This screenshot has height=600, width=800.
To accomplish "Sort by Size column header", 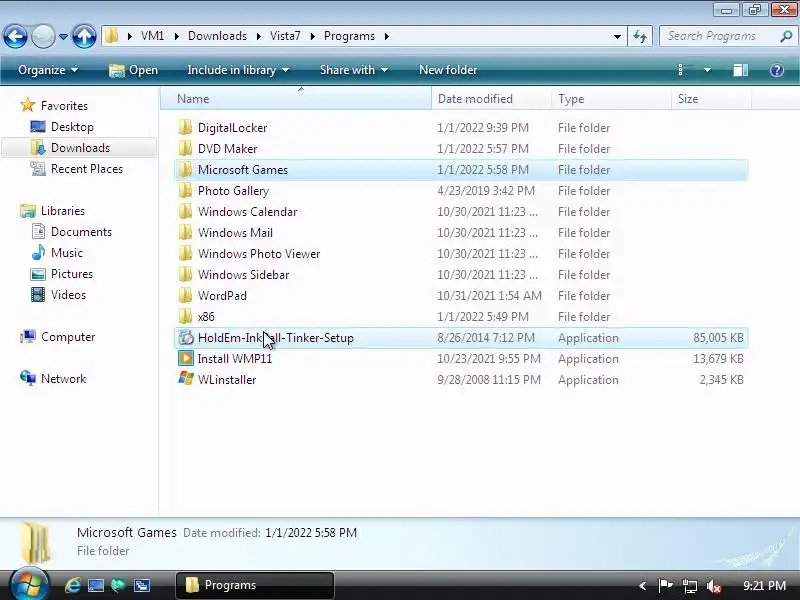I will tap(711, 99).
